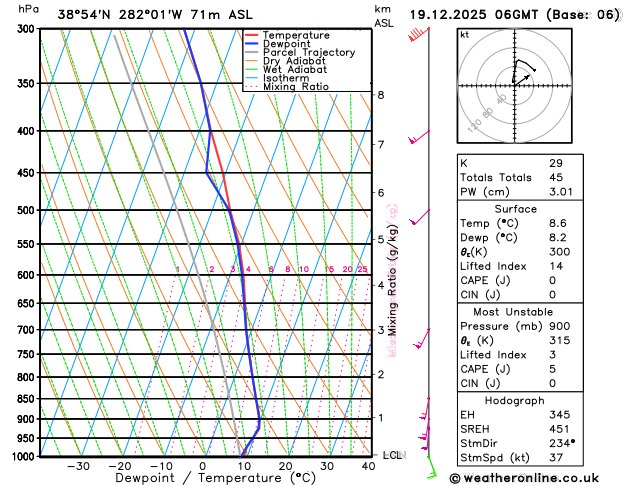Click the Totals Totals value 45
Viewport: 629px width, 486px height.
pos(556,177)
